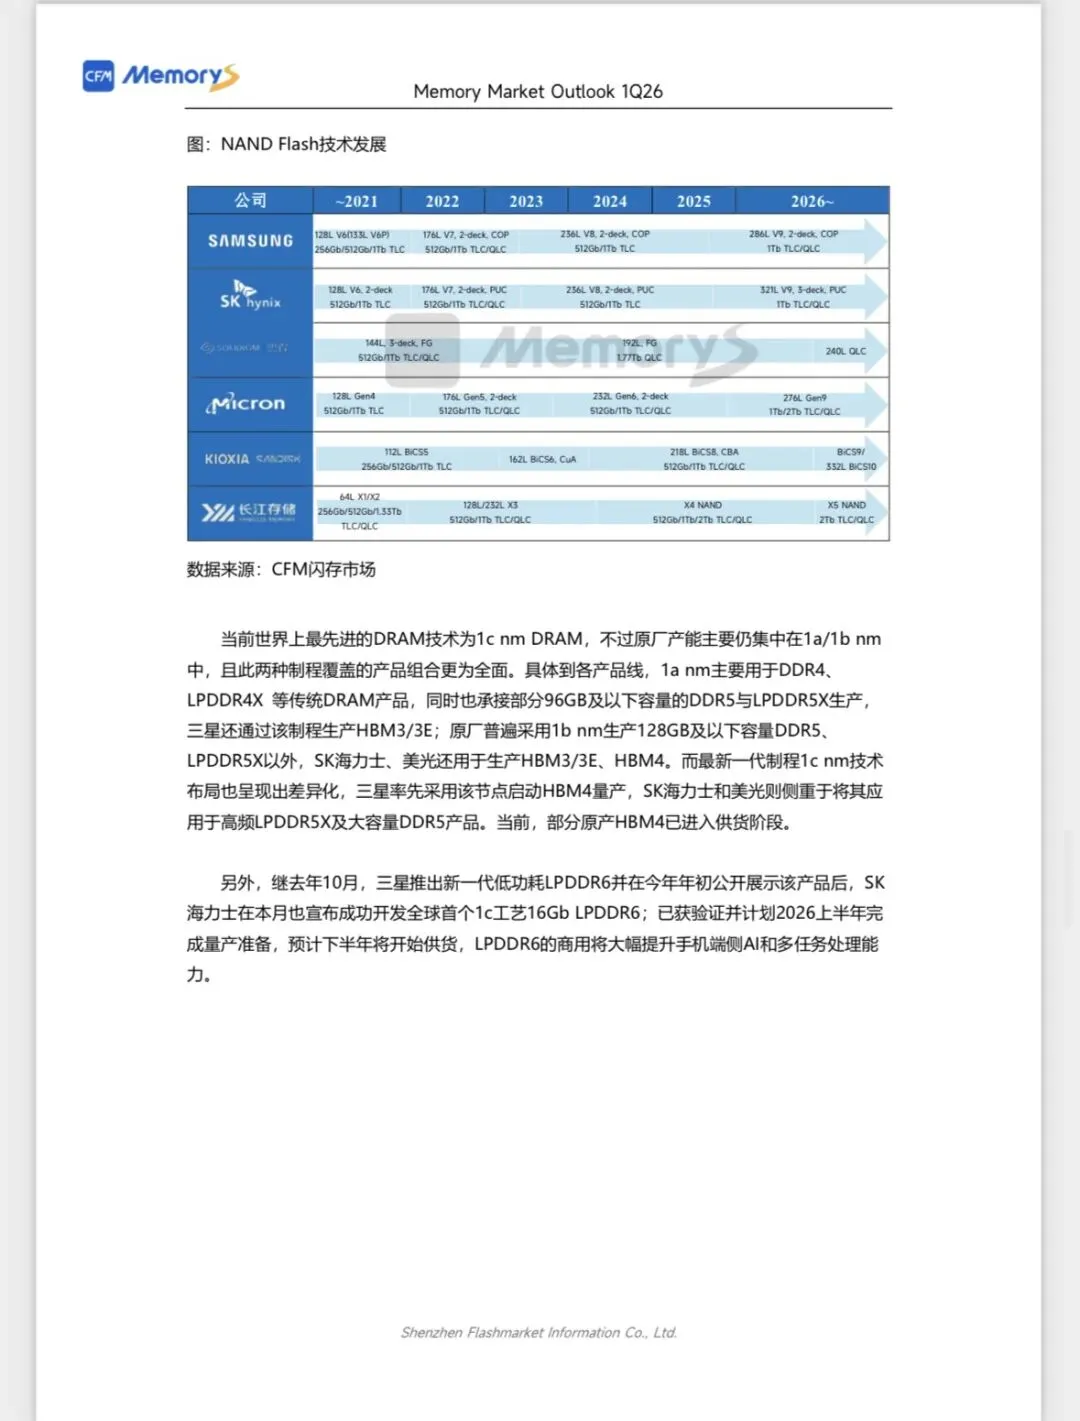This screenshot has height=1421, width=1080.
Task: Click the 240L QLC Solidigm cell
Action: pos(845,351)
